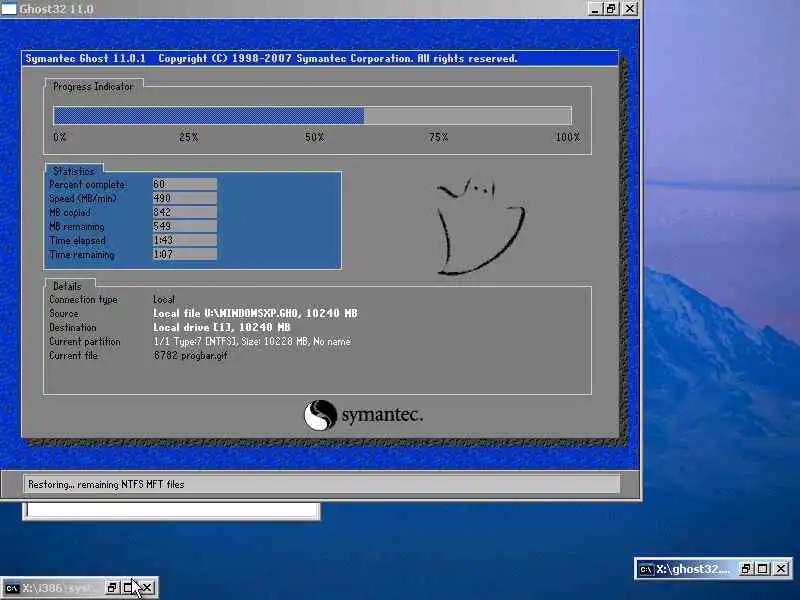Maximize the minimized X:\ghost32 window
This screenshot has width=800, height=600.
pyautogui.click(x=763, y=568)
